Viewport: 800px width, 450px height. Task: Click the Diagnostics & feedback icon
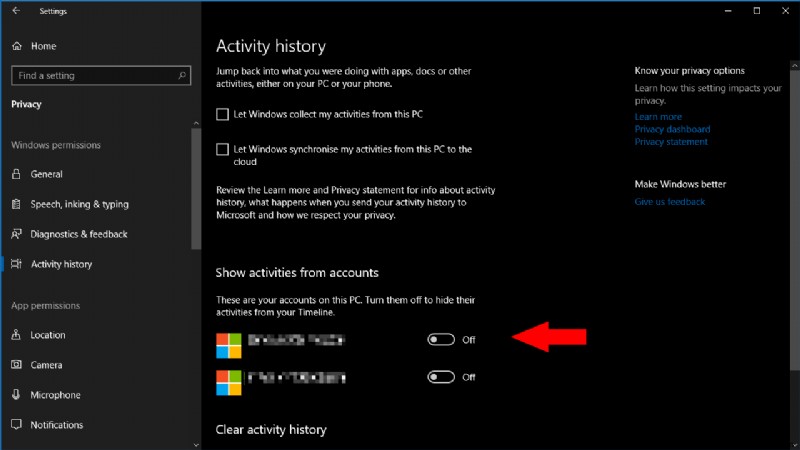click(16, 234)
